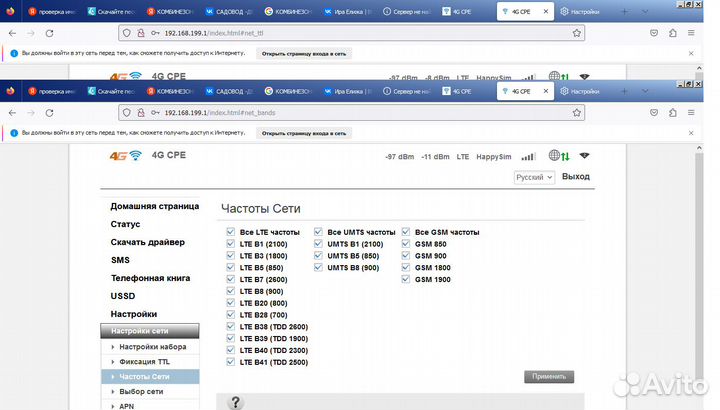Screen dimensions: 720x410
Task: Uncheck the UMTS B8 (900) checkbox
Action: [x=319, y=267]
